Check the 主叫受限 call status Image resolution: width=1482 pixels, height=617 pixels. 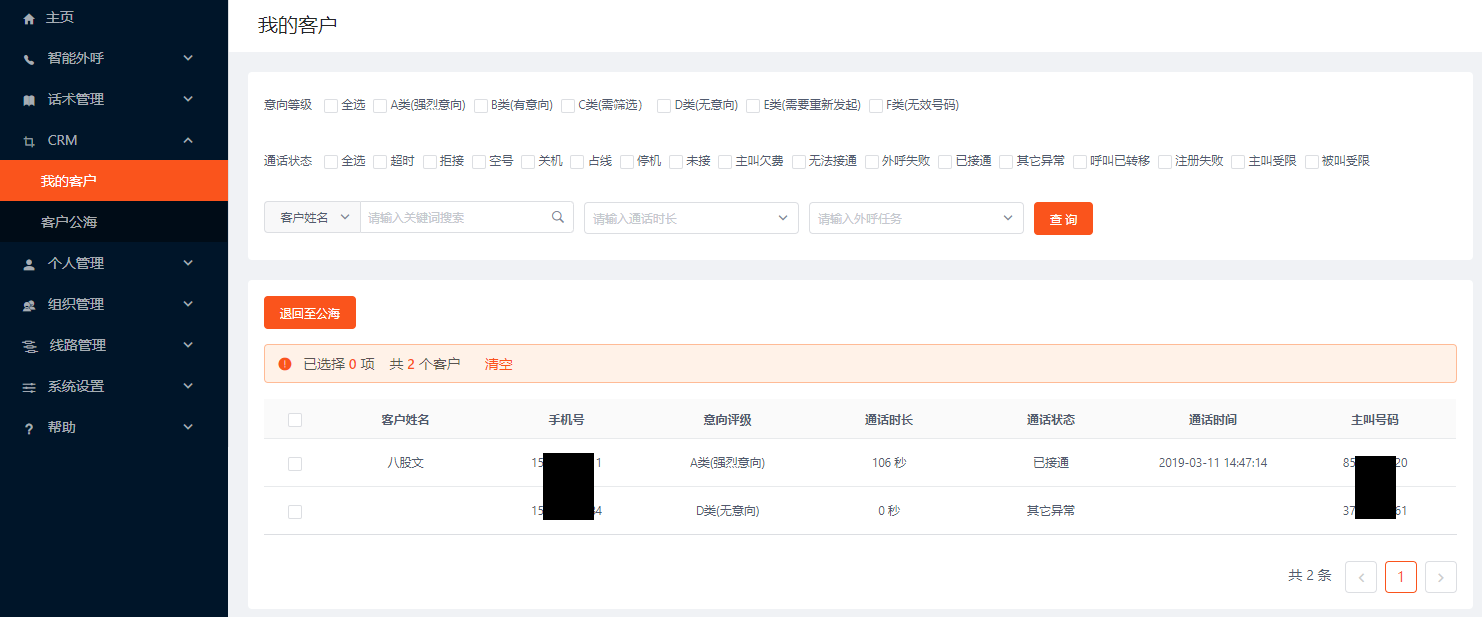coord(1238,161)
